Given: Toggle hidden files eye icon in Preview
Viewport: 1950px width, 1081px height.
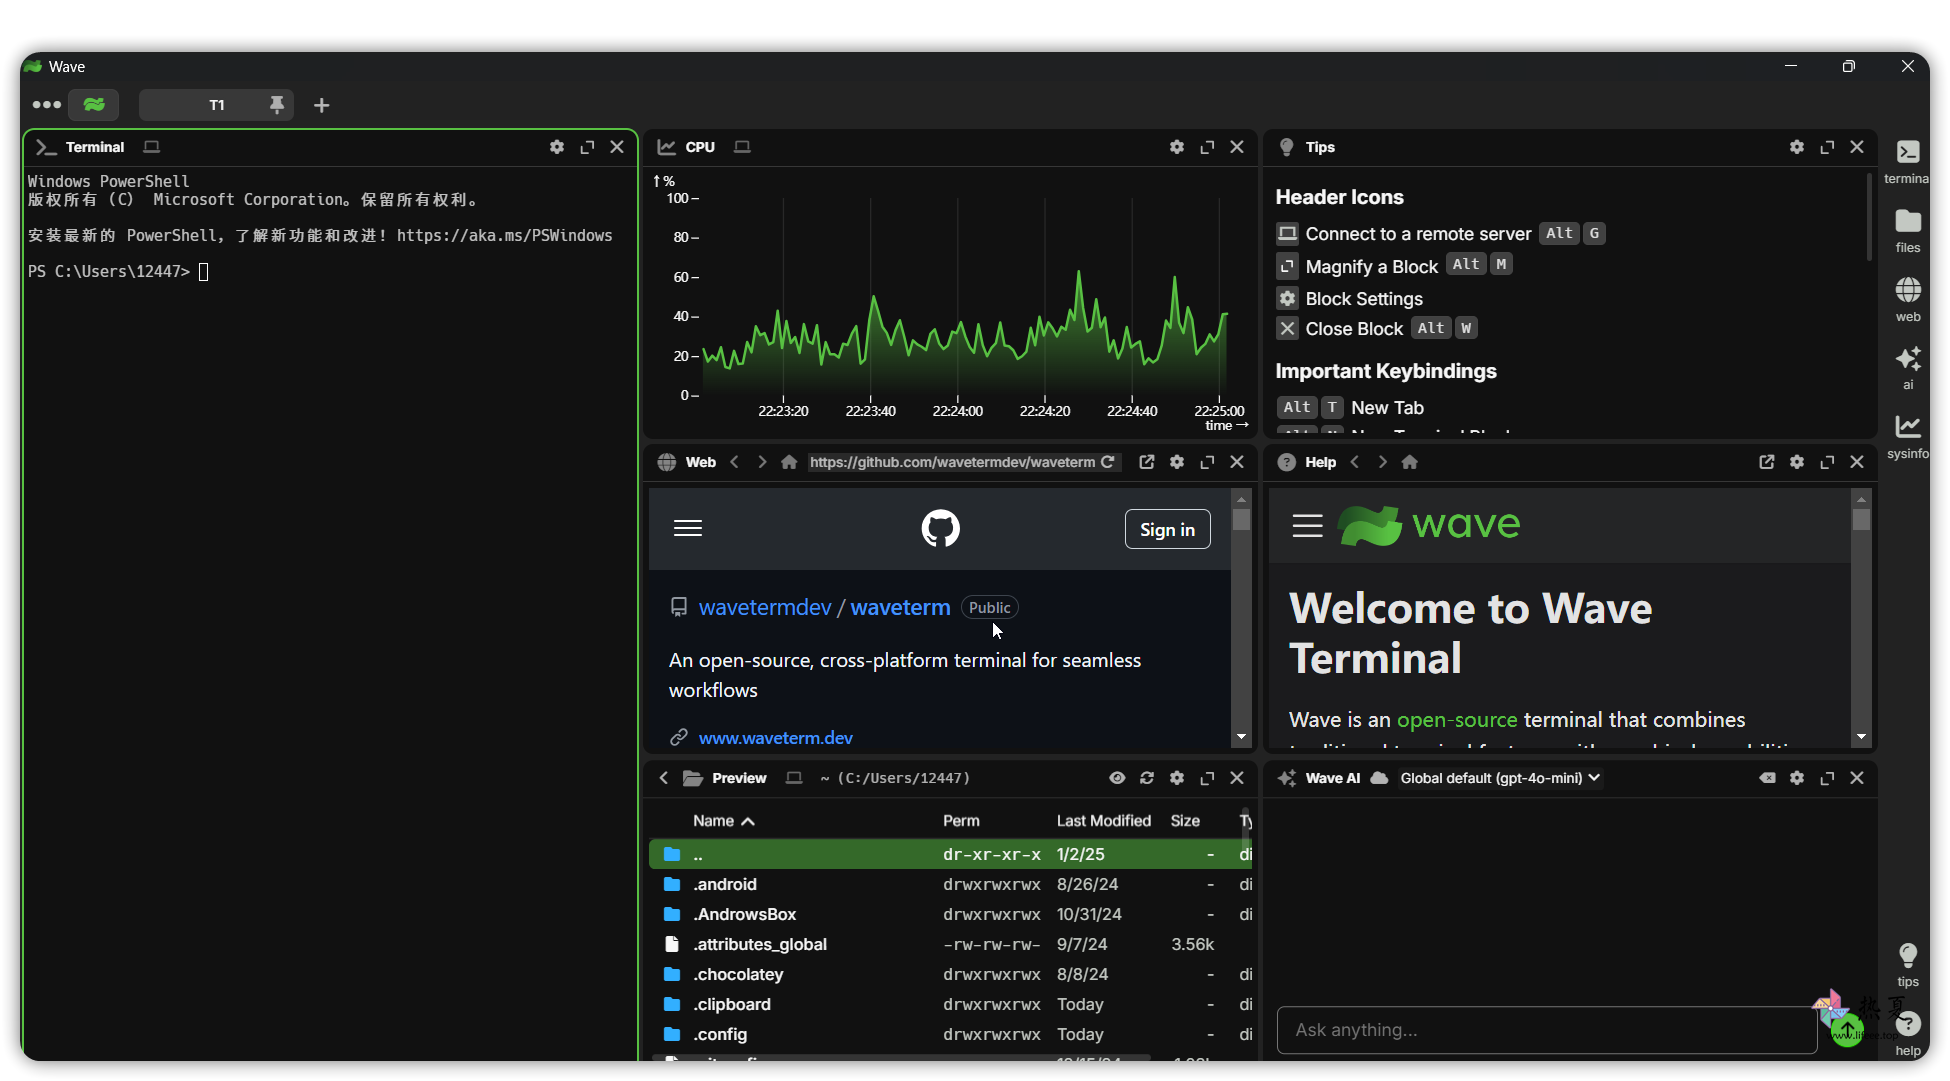Looking at the screenshot, I should click(x=1117, y=778).
